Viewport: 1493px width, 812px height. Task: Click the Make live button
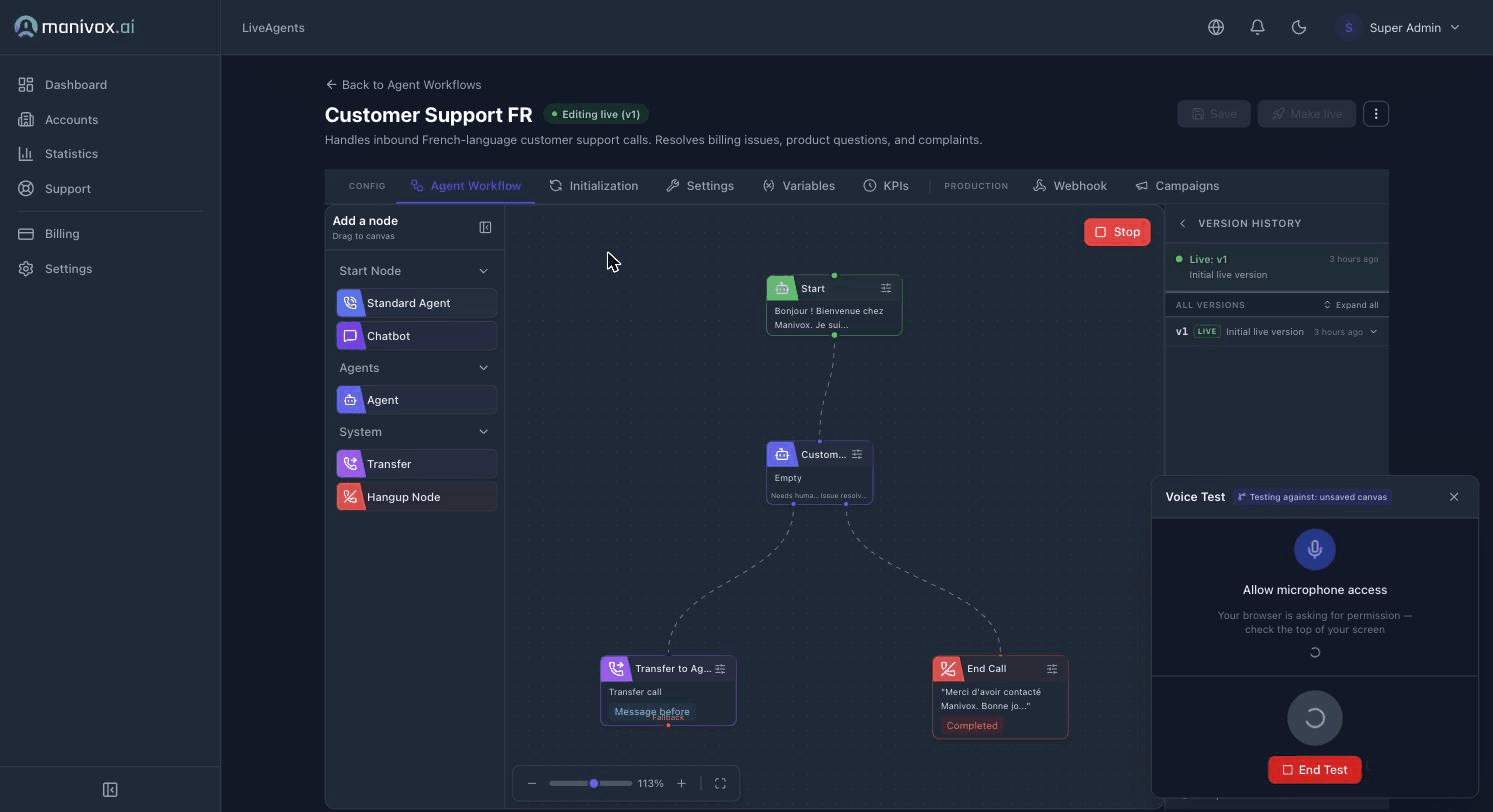[x=1307, y=114]
